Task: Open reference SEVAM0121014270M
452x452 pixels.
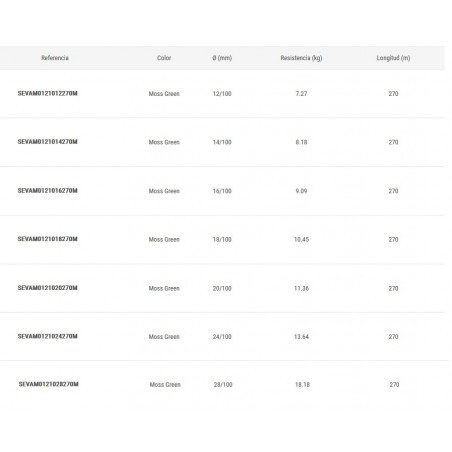Action: pyautogui.click(x=48, y=142)
